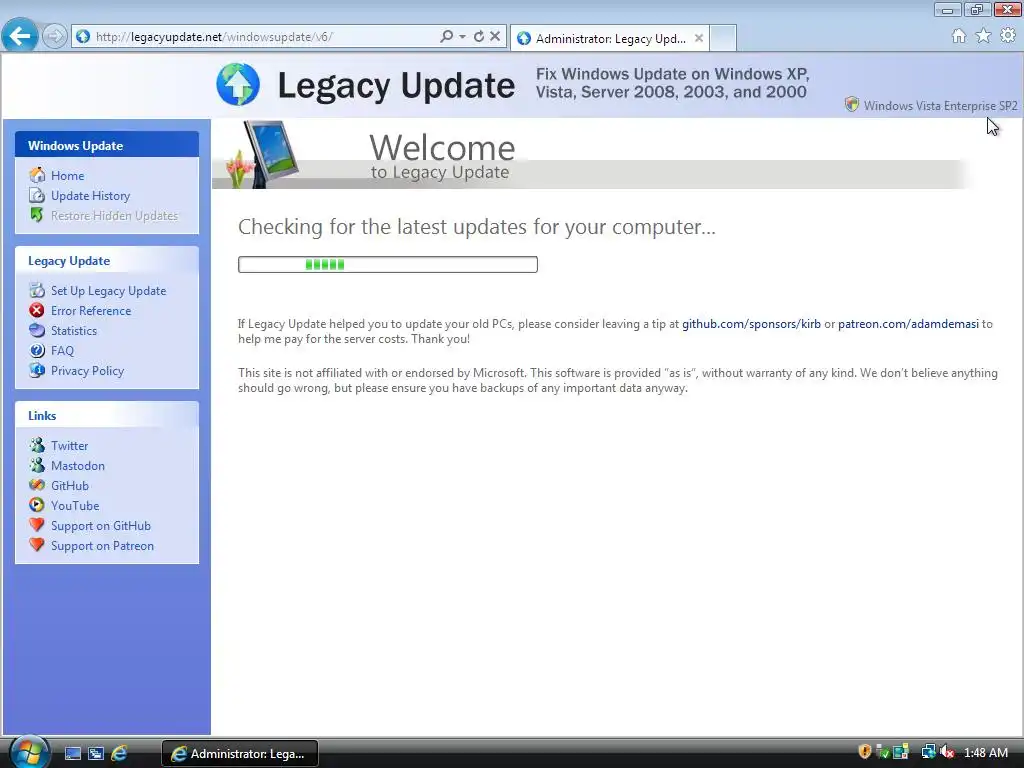Launch Internet Explorer from quick launch
This screenshot has height=768, width=1024.
coord(119,754)
